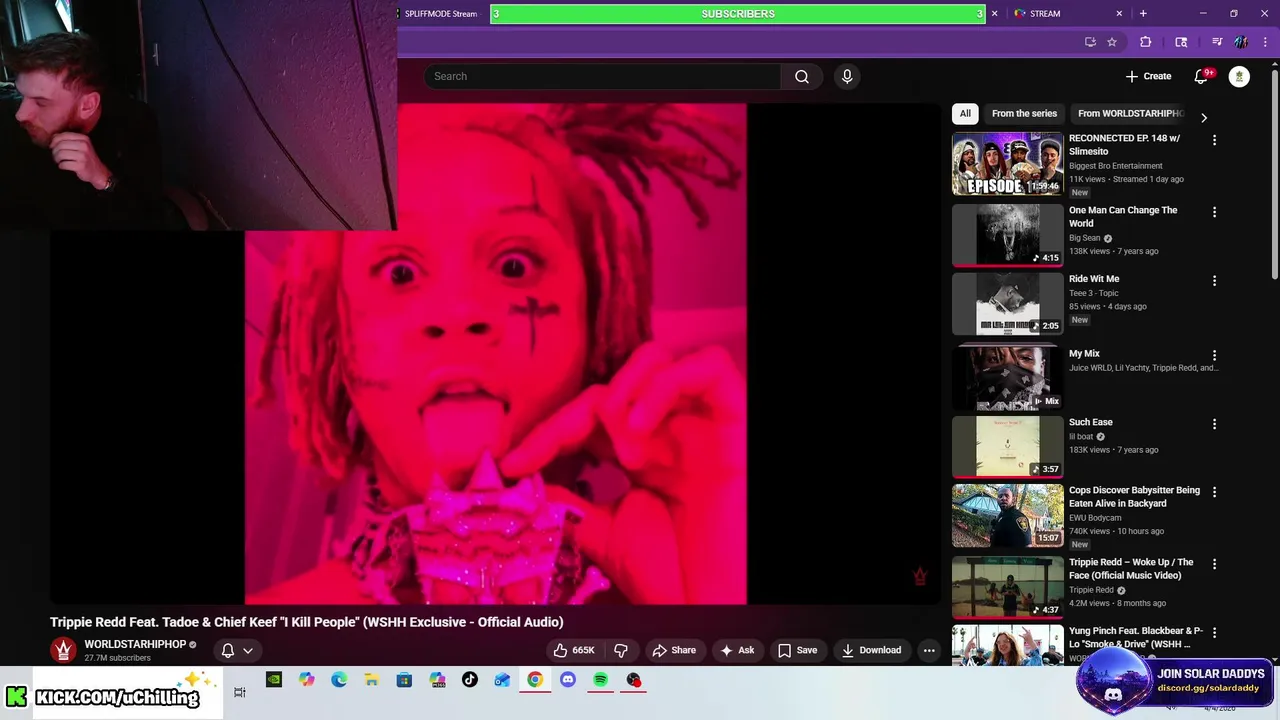Open options for Ride Wit Me video
The width and height of the screenshot is (1280, 720).
pos(1214,281)
